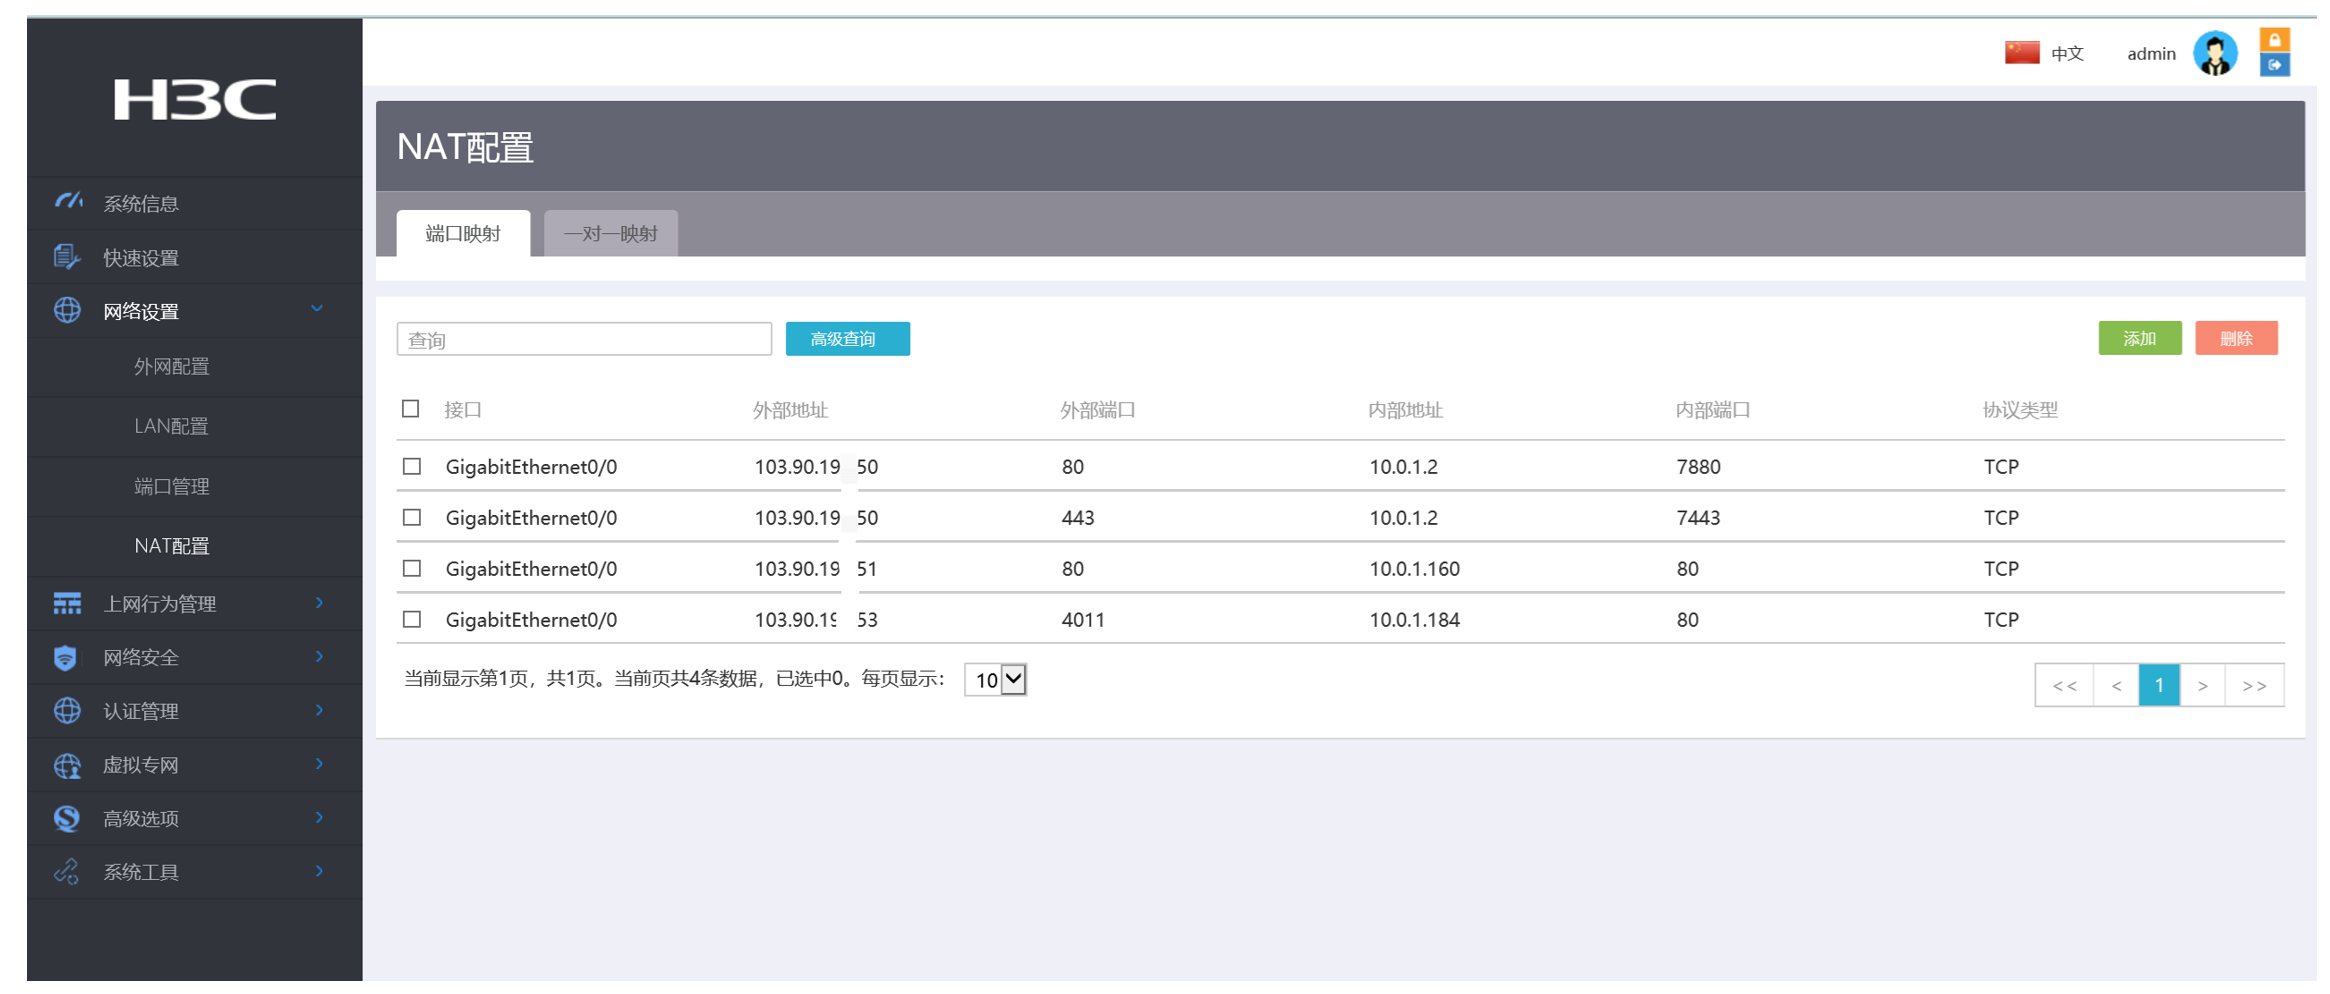
Task: Expand the 虚拟专网 menu chevron
Action: point(319,765)
